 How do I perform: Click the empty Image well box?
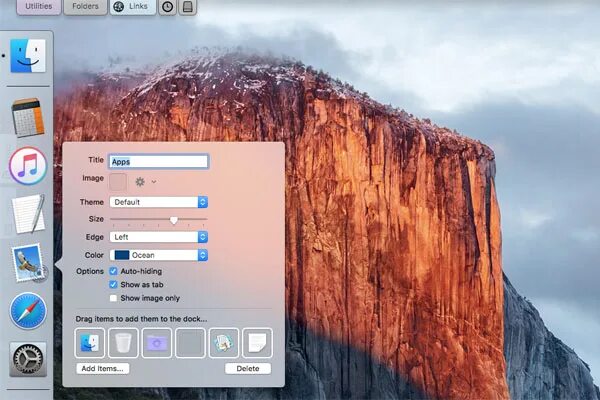tap(118, 182)
